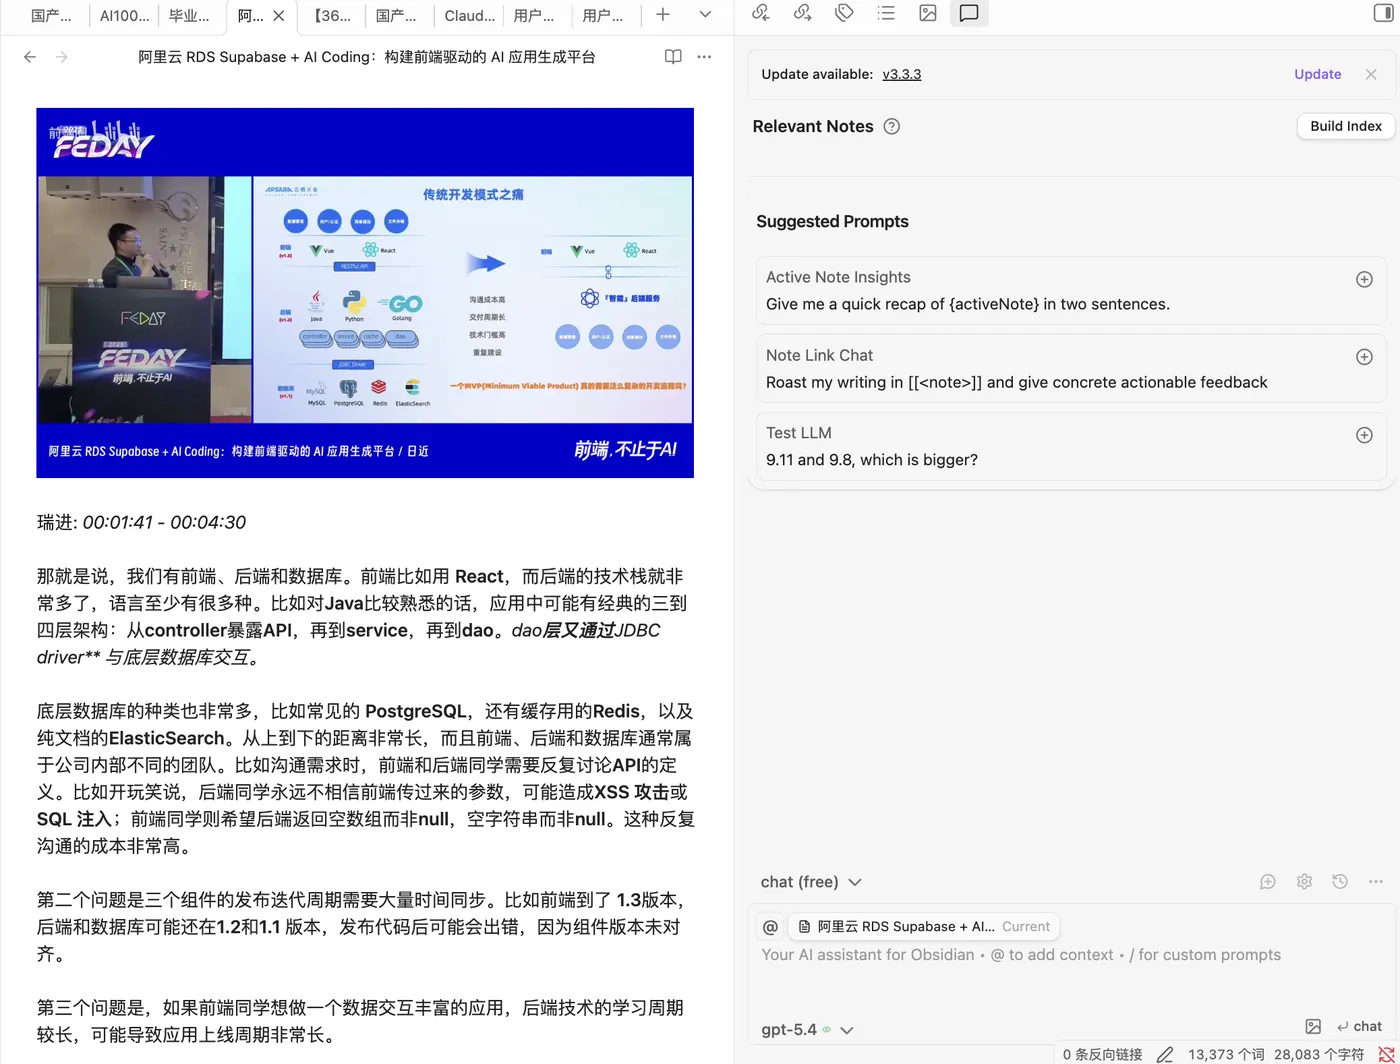Click the 28,083 个字符 character count
The image size is (1400, 1064).
tap(1319, 1054)
